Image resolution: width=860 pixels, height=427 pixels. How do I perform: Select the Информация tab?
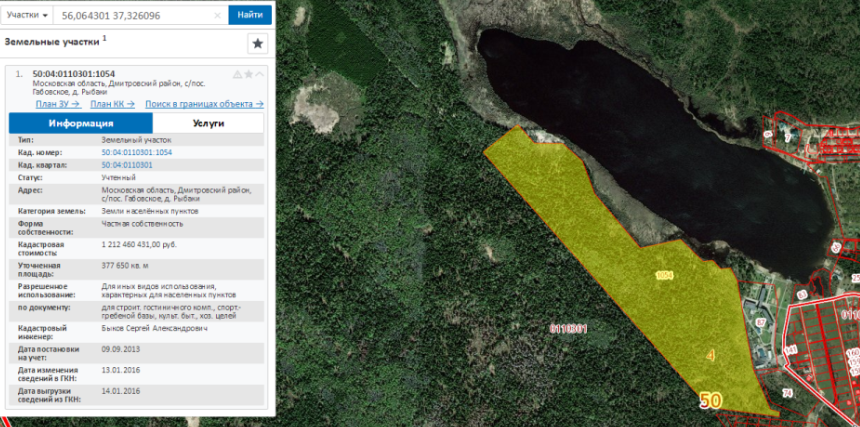(x=81, y=123)
